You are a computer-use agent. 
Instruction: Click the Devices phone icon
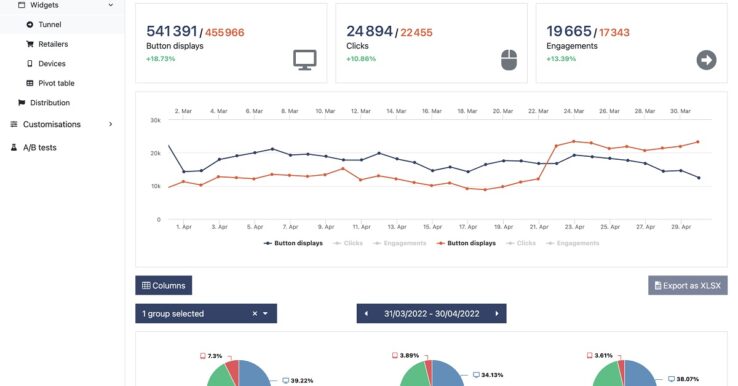tap(30, 64)
